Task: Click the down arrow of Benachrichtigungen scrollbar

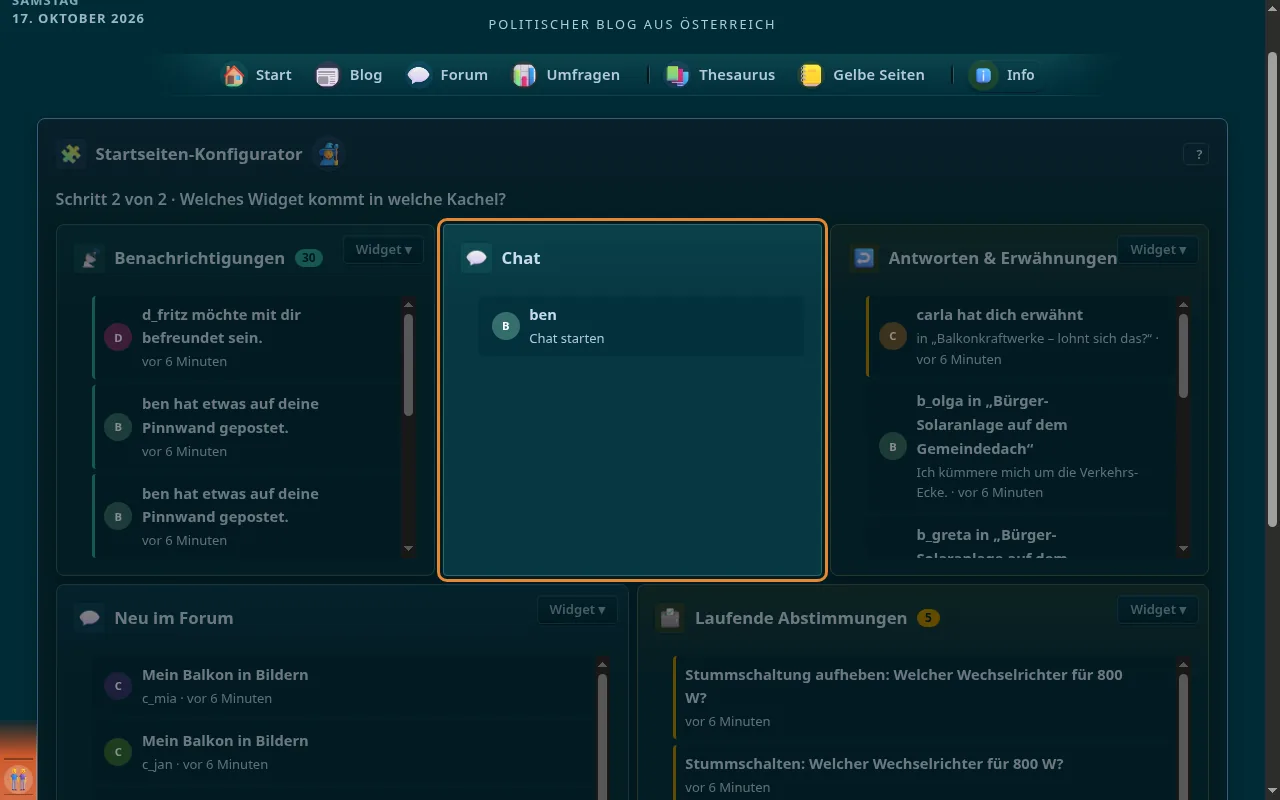Action: coord(408,548)
